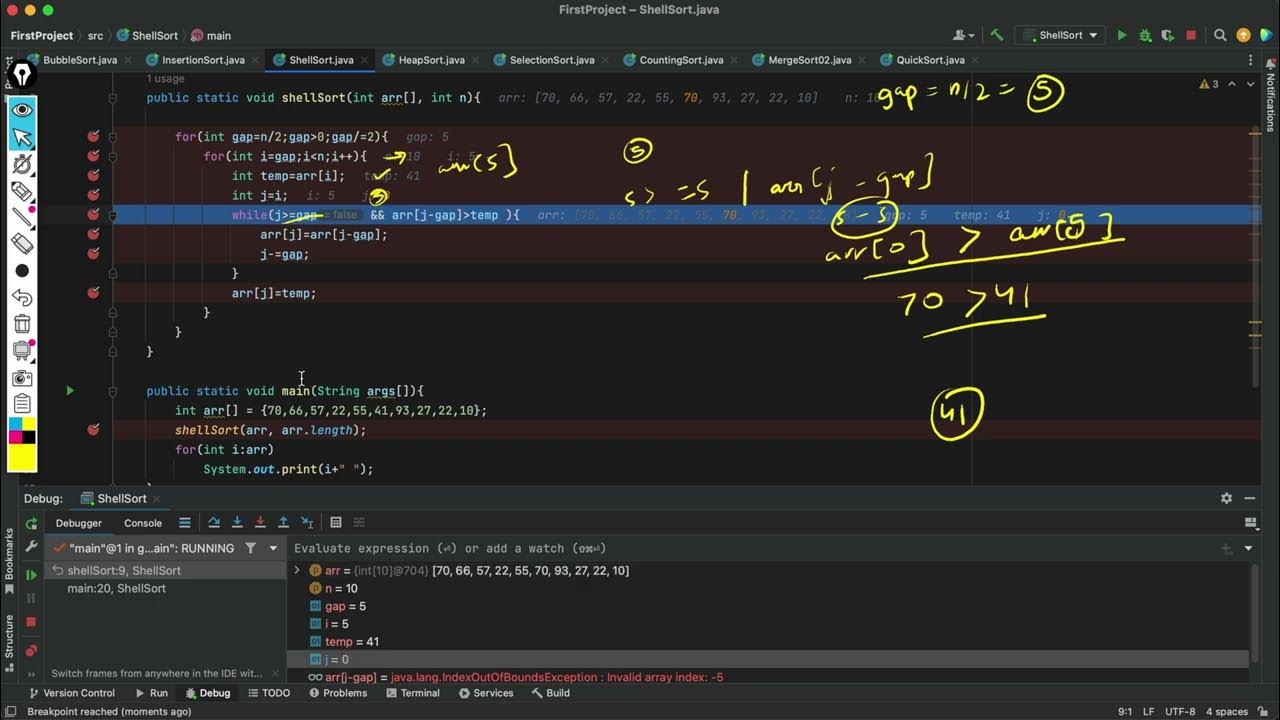The height and width of the screenshot is (720, 1280).
Task: Toggle breakpoint on the for gap=n/2 line
Action: click(93, 137)
